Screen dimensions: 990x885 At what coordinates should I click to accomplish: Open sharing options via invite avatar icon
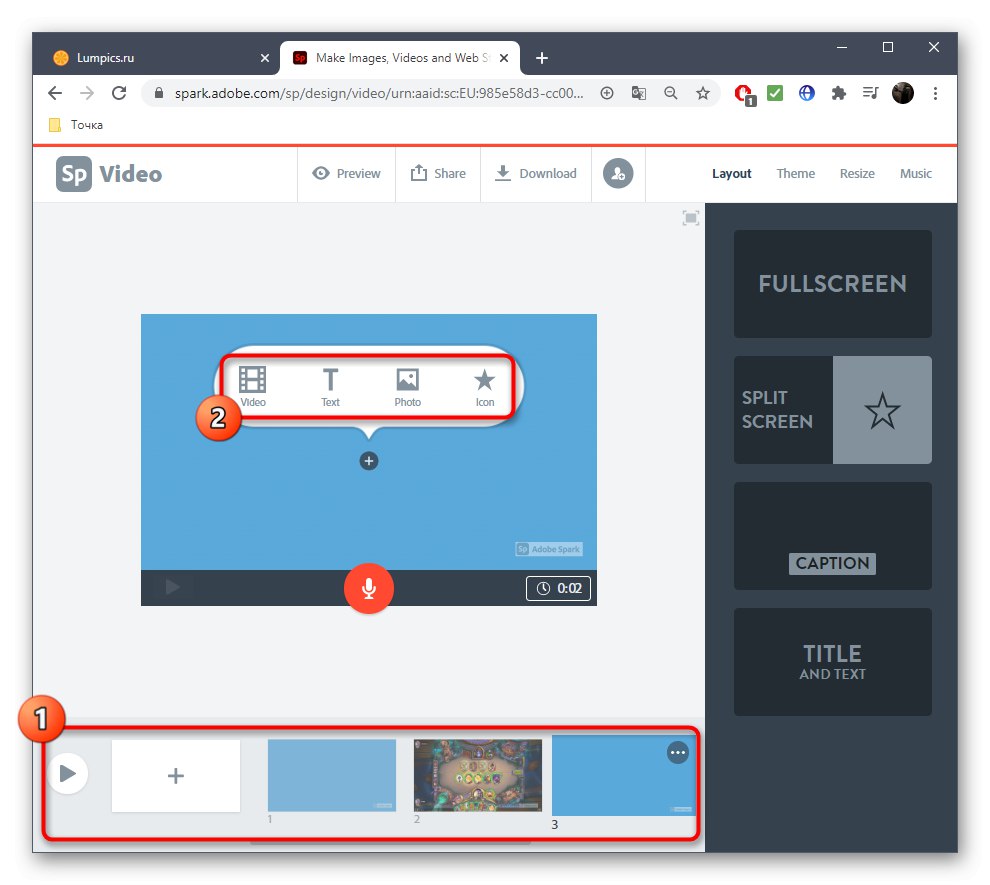coord(618,173)
